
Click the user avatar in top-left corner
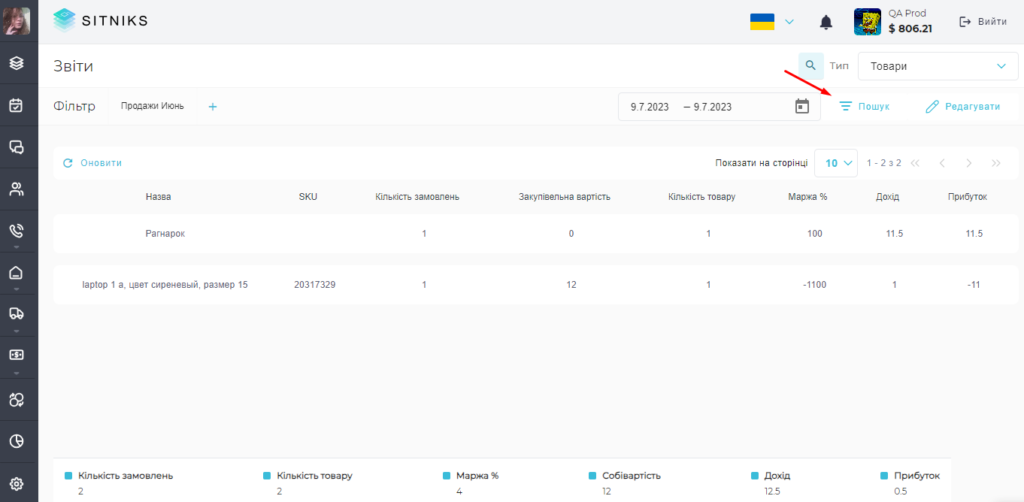click(x=16, y=21)
